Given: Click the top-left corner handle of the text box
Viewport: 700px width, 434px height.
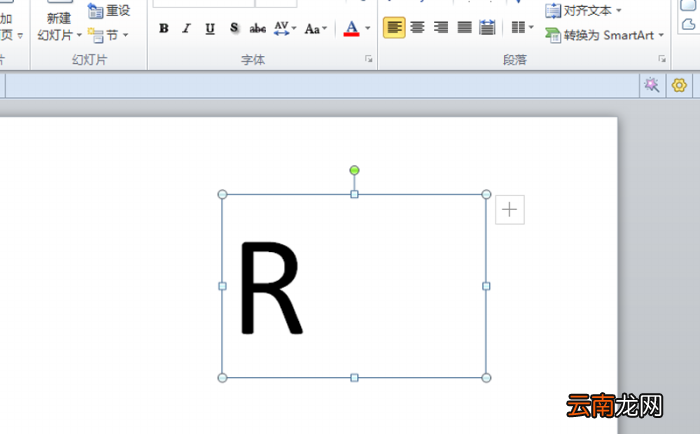Looking at the screenshot, I should click(222, 194).
